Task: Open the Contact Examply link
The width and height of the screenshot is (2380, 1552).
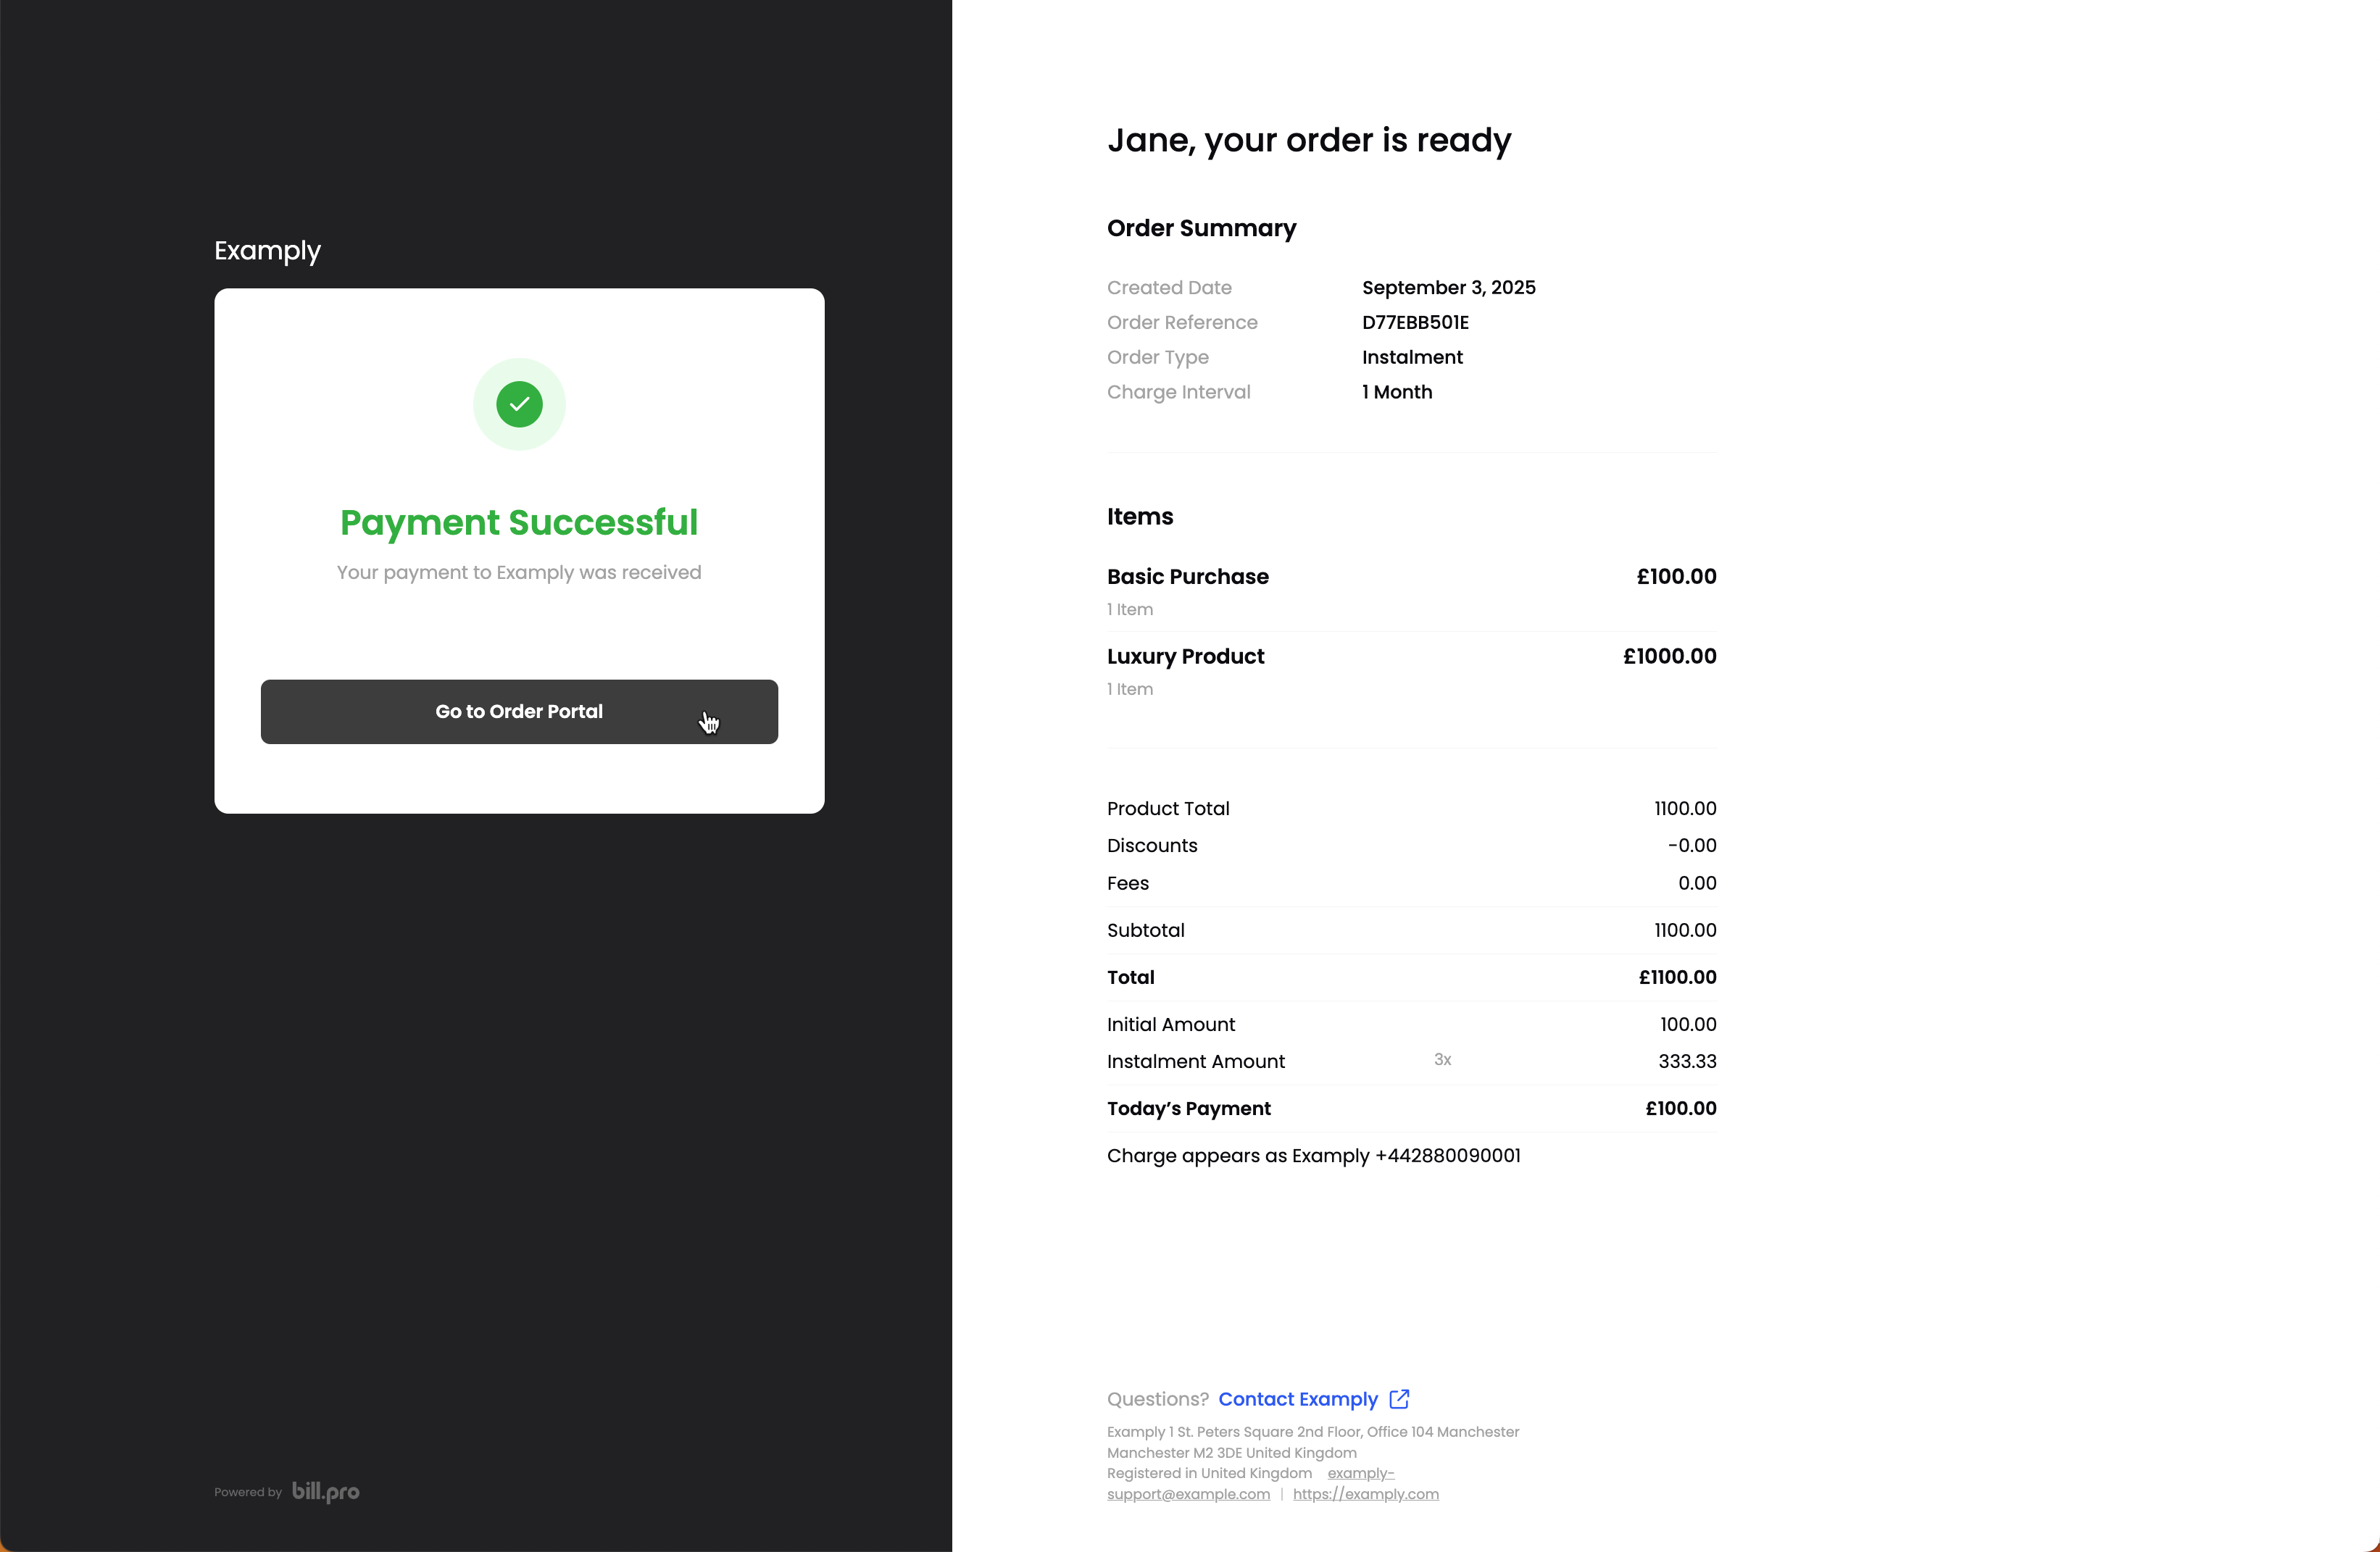Action: (x=1298, y=1399)
